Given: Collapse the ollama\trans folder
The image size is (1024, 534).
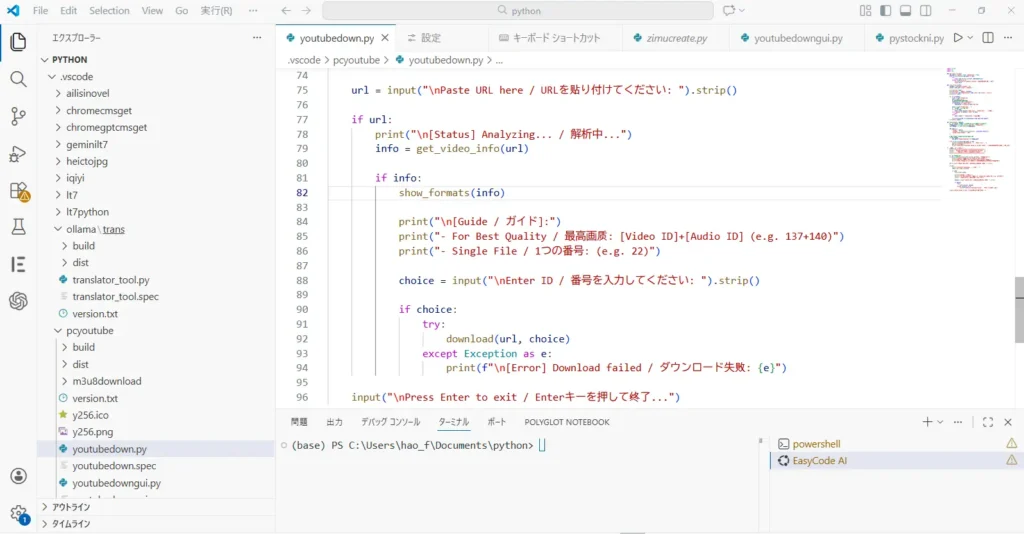Looking at the screenshot, I should coord(156,229).
